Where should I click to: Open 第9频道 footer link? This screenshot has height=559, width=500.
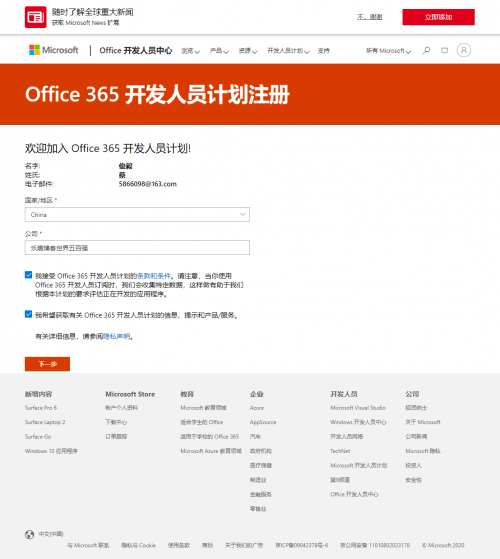340,480
